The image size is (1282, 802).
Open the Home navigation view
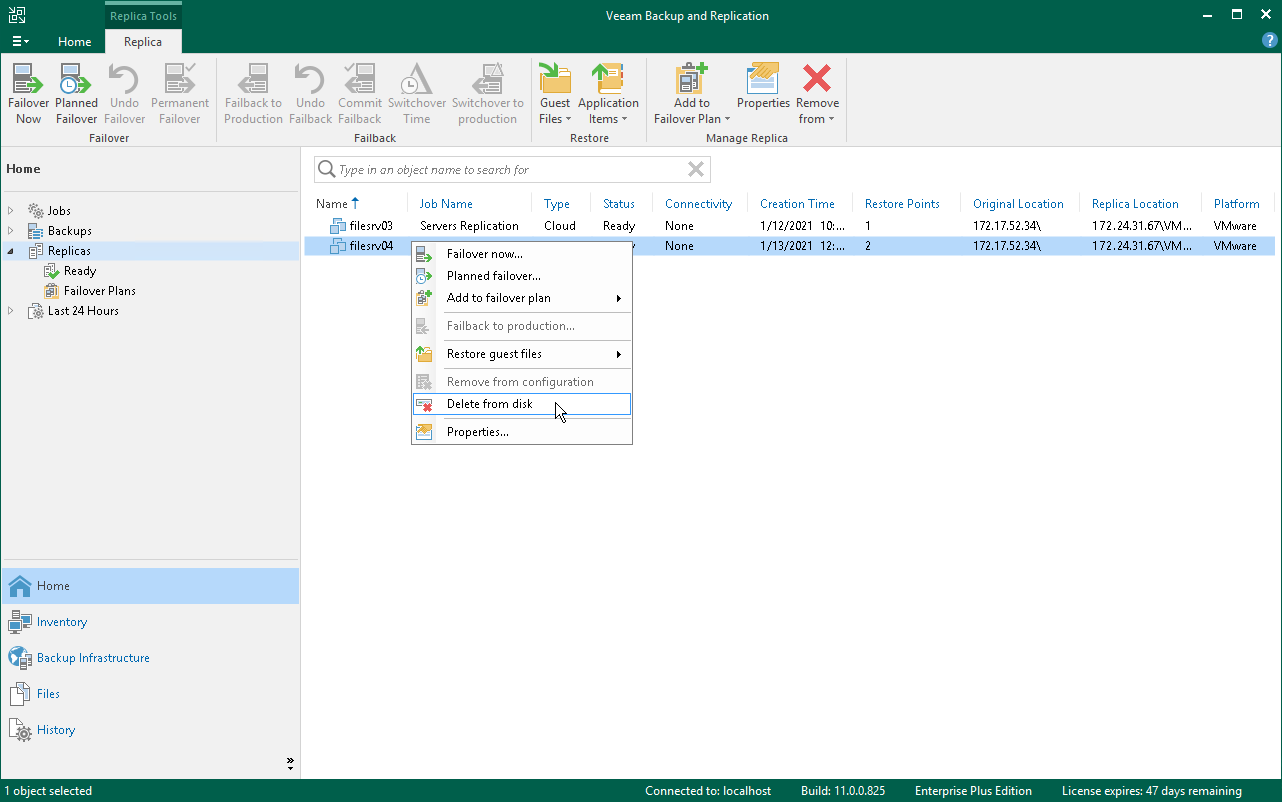[150, 586]
